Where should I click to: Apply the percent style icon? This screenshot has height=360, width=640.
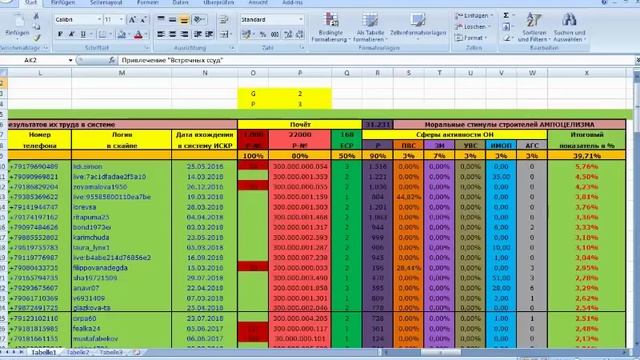(x=263, y=35)
